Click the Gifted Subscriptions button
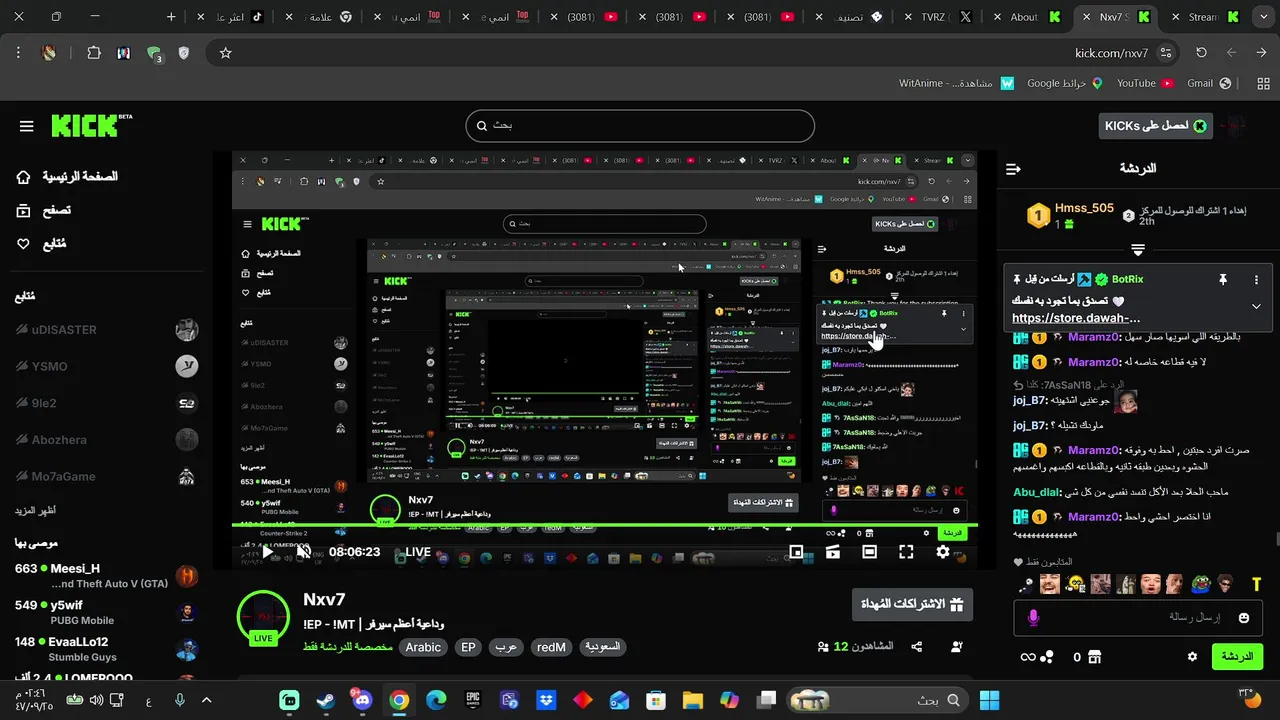Viewport: 1280px width, 720px height. [912, 605]
